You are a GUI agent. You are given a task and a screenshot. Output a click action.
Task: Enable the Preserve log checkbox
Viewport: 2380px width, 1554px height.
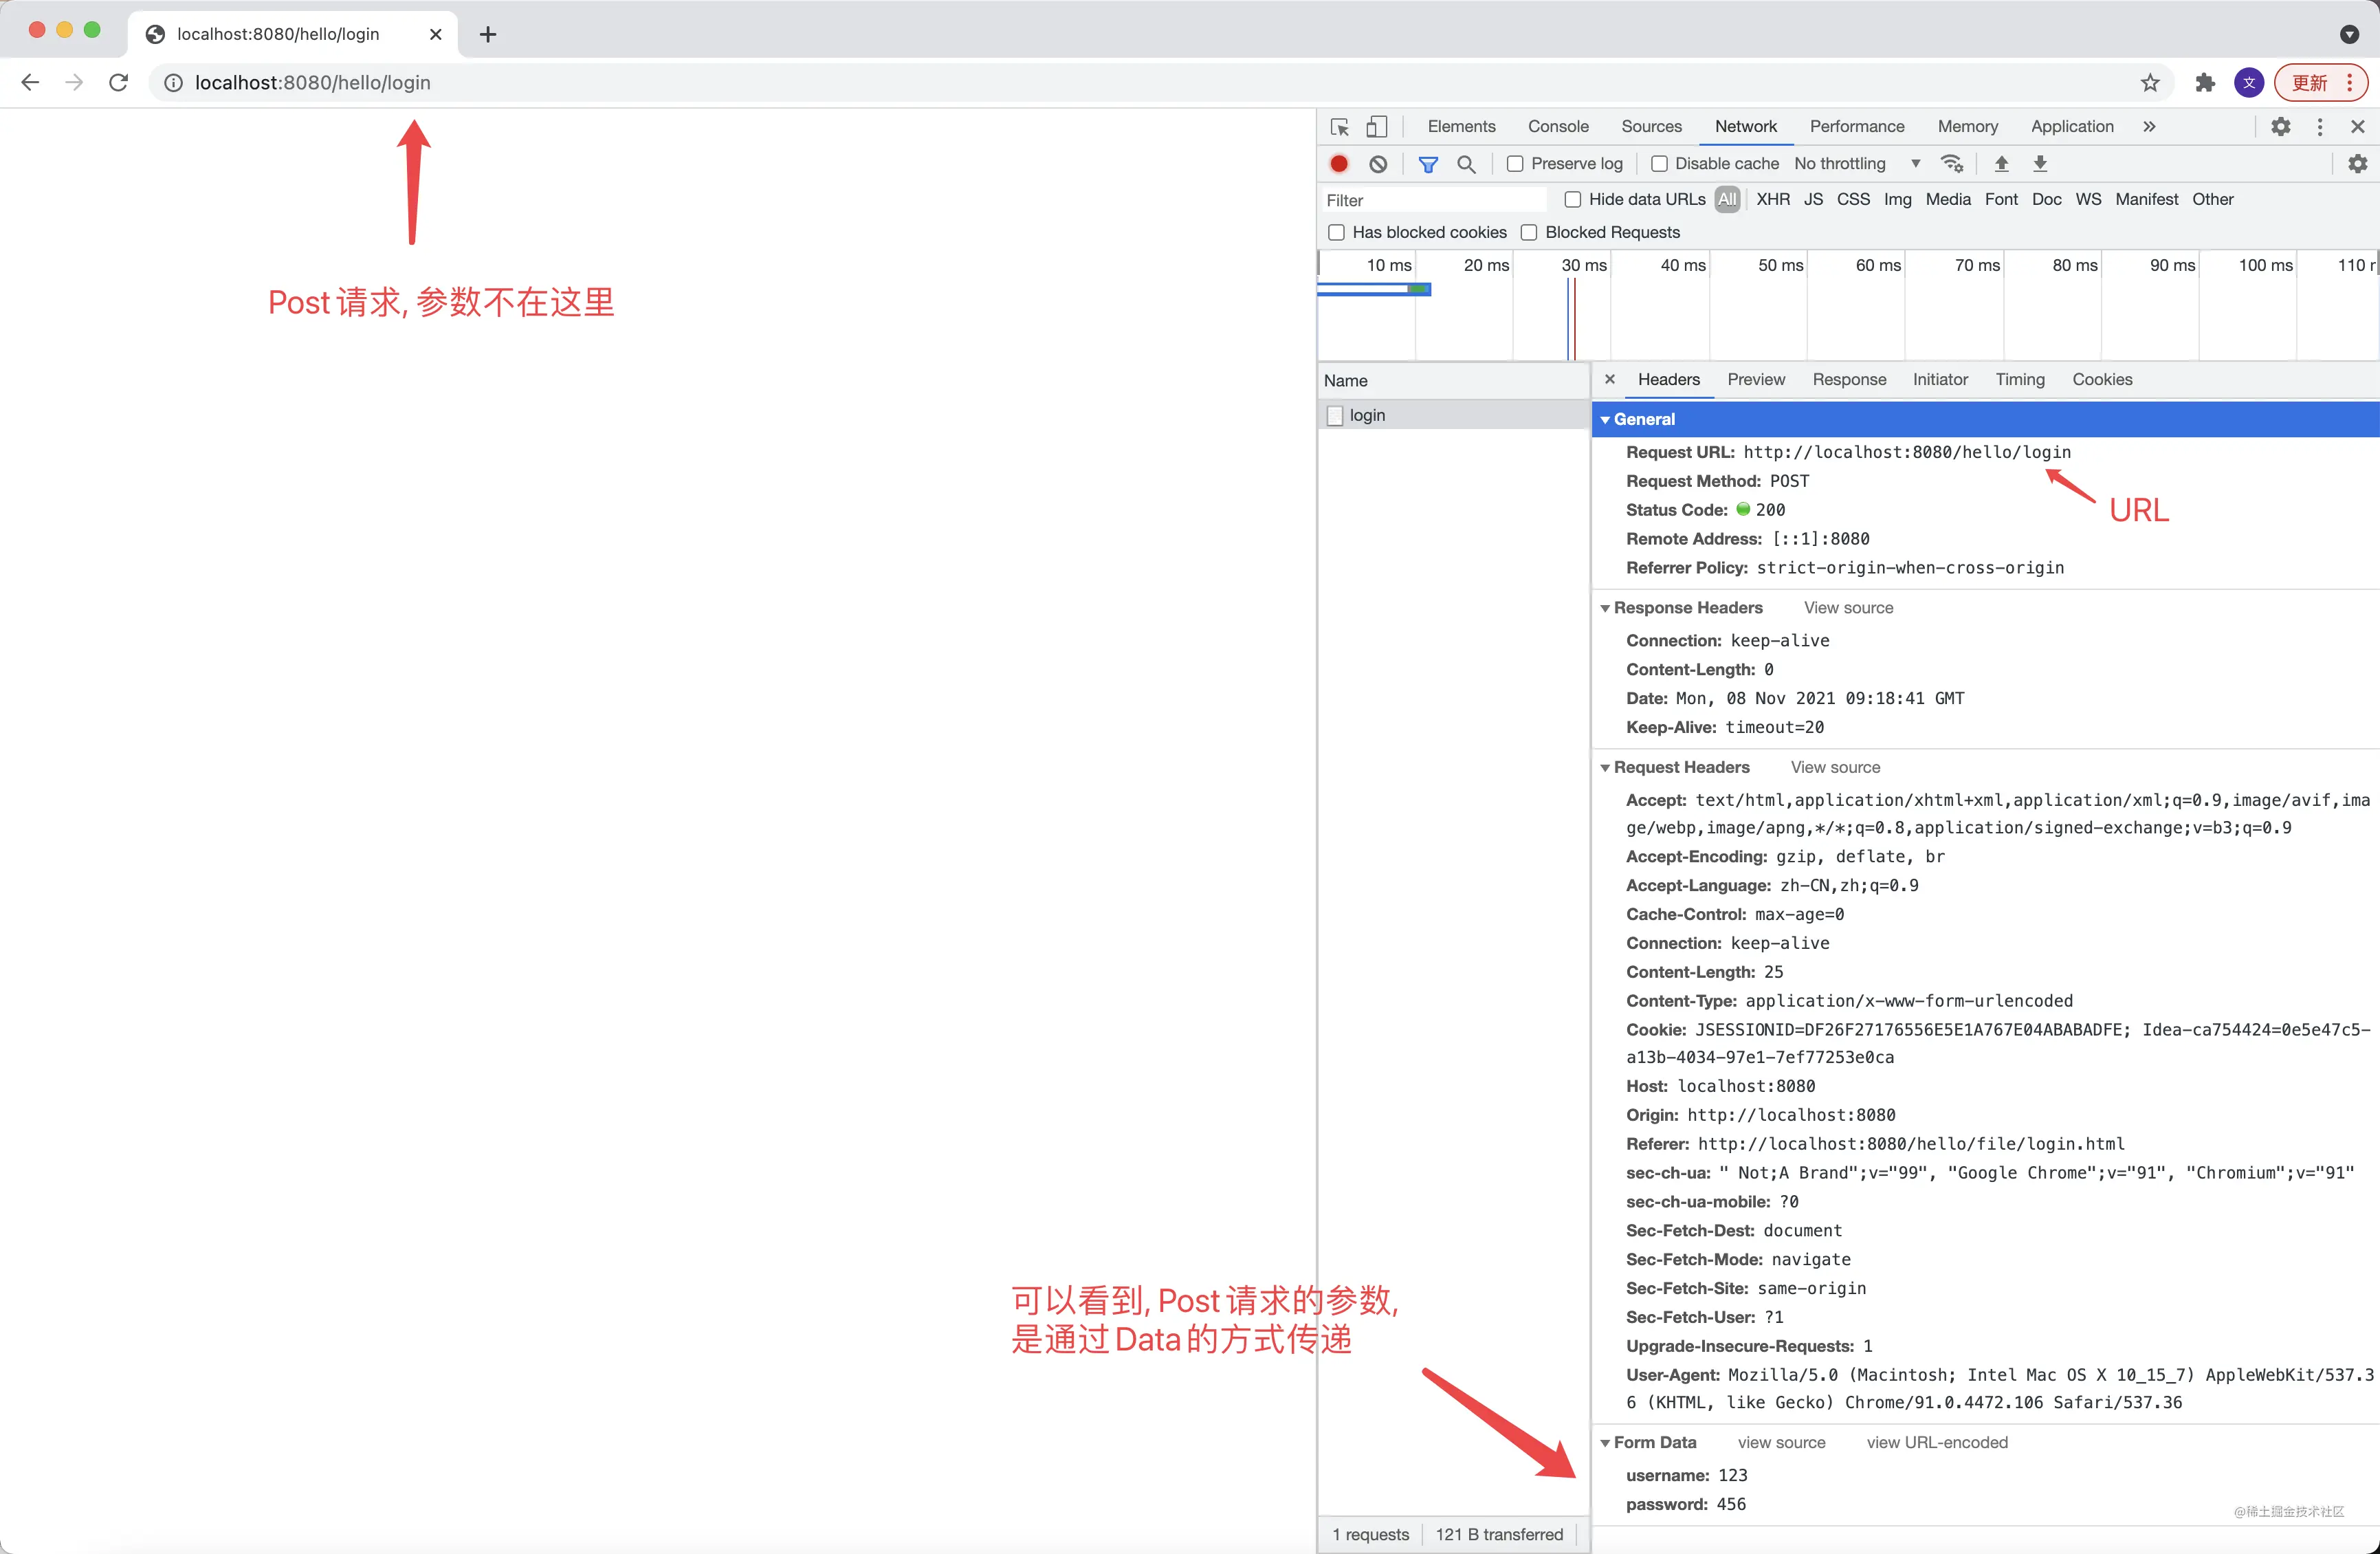point(1515,164)
